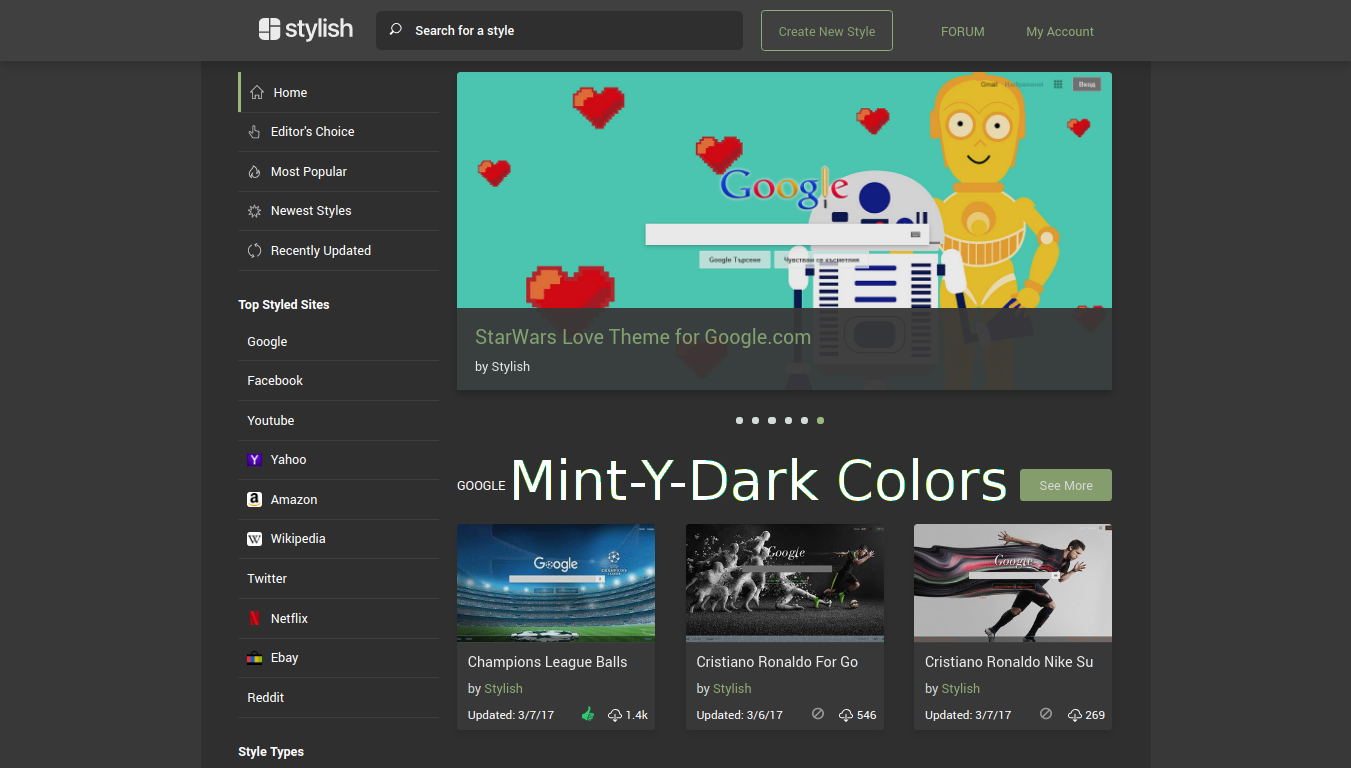Open Cristiano Ronaldo Nike Su thumbnail

click(x=1013, y=583)
